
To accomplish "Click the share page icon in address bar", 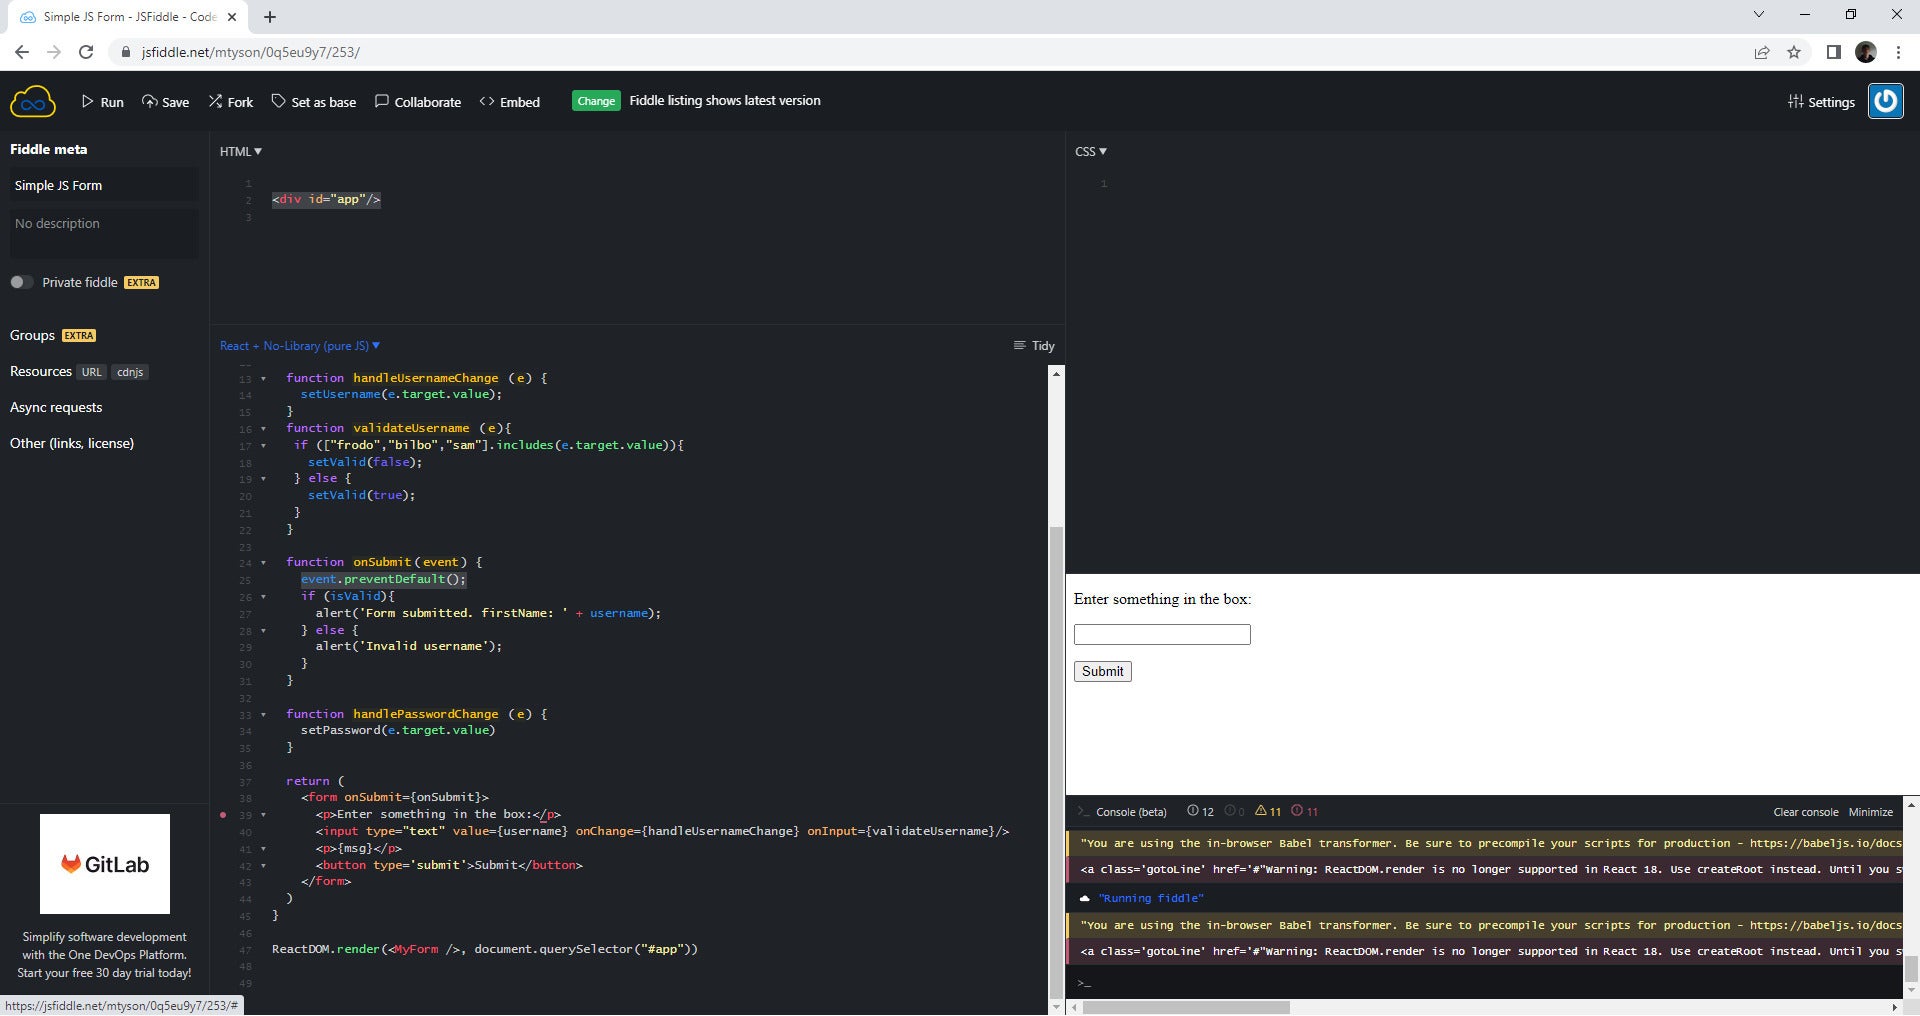I will click(1762, 52).
